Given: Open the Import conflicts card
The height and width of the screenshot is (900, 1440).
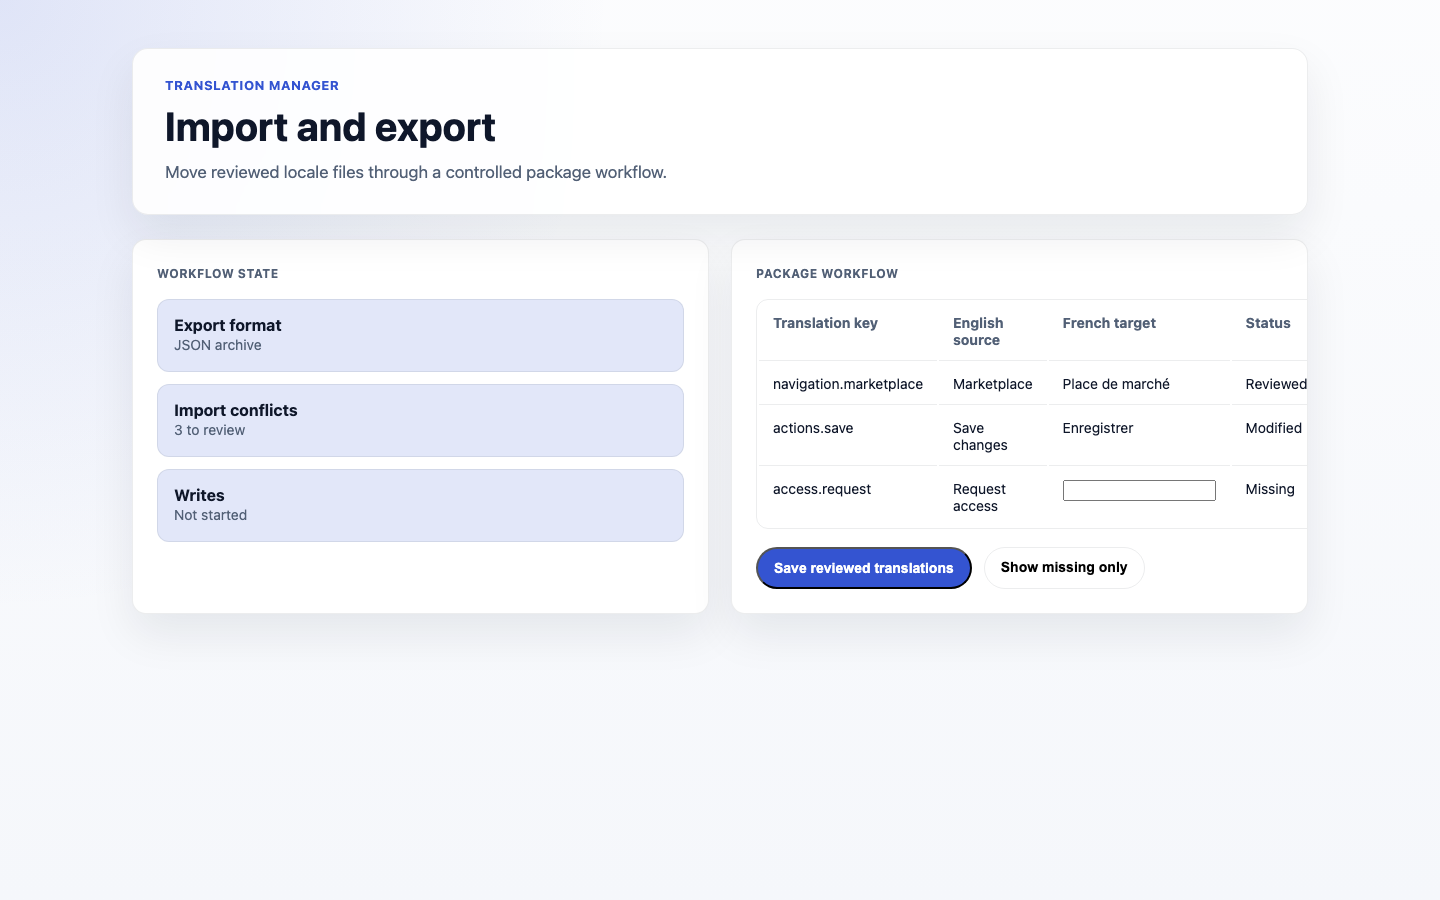Looking at the screenshot, I should pos(420,420).
